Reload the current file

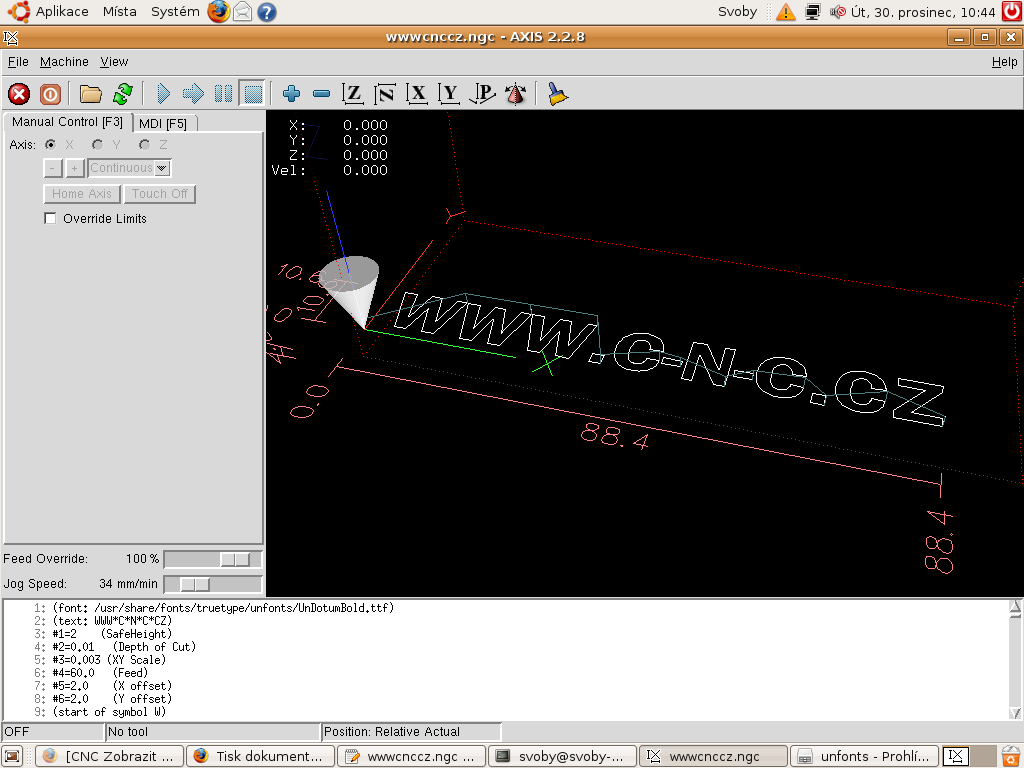coord(122,94)
